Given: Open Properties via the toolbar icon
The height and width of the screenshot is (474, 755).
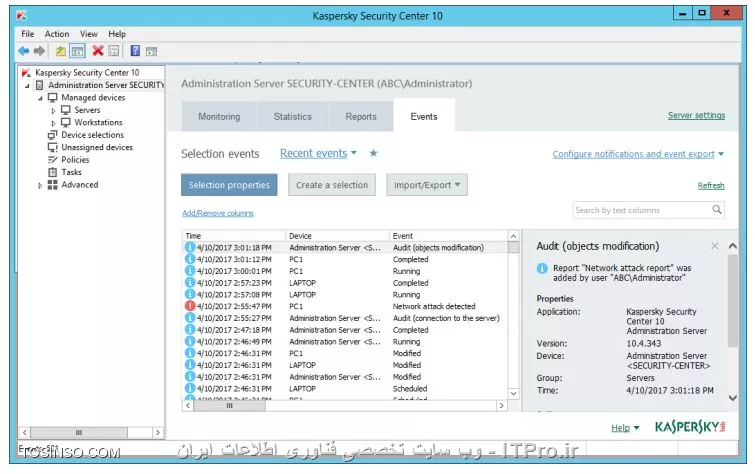Looking at the screenshot, I should [114, 51].
